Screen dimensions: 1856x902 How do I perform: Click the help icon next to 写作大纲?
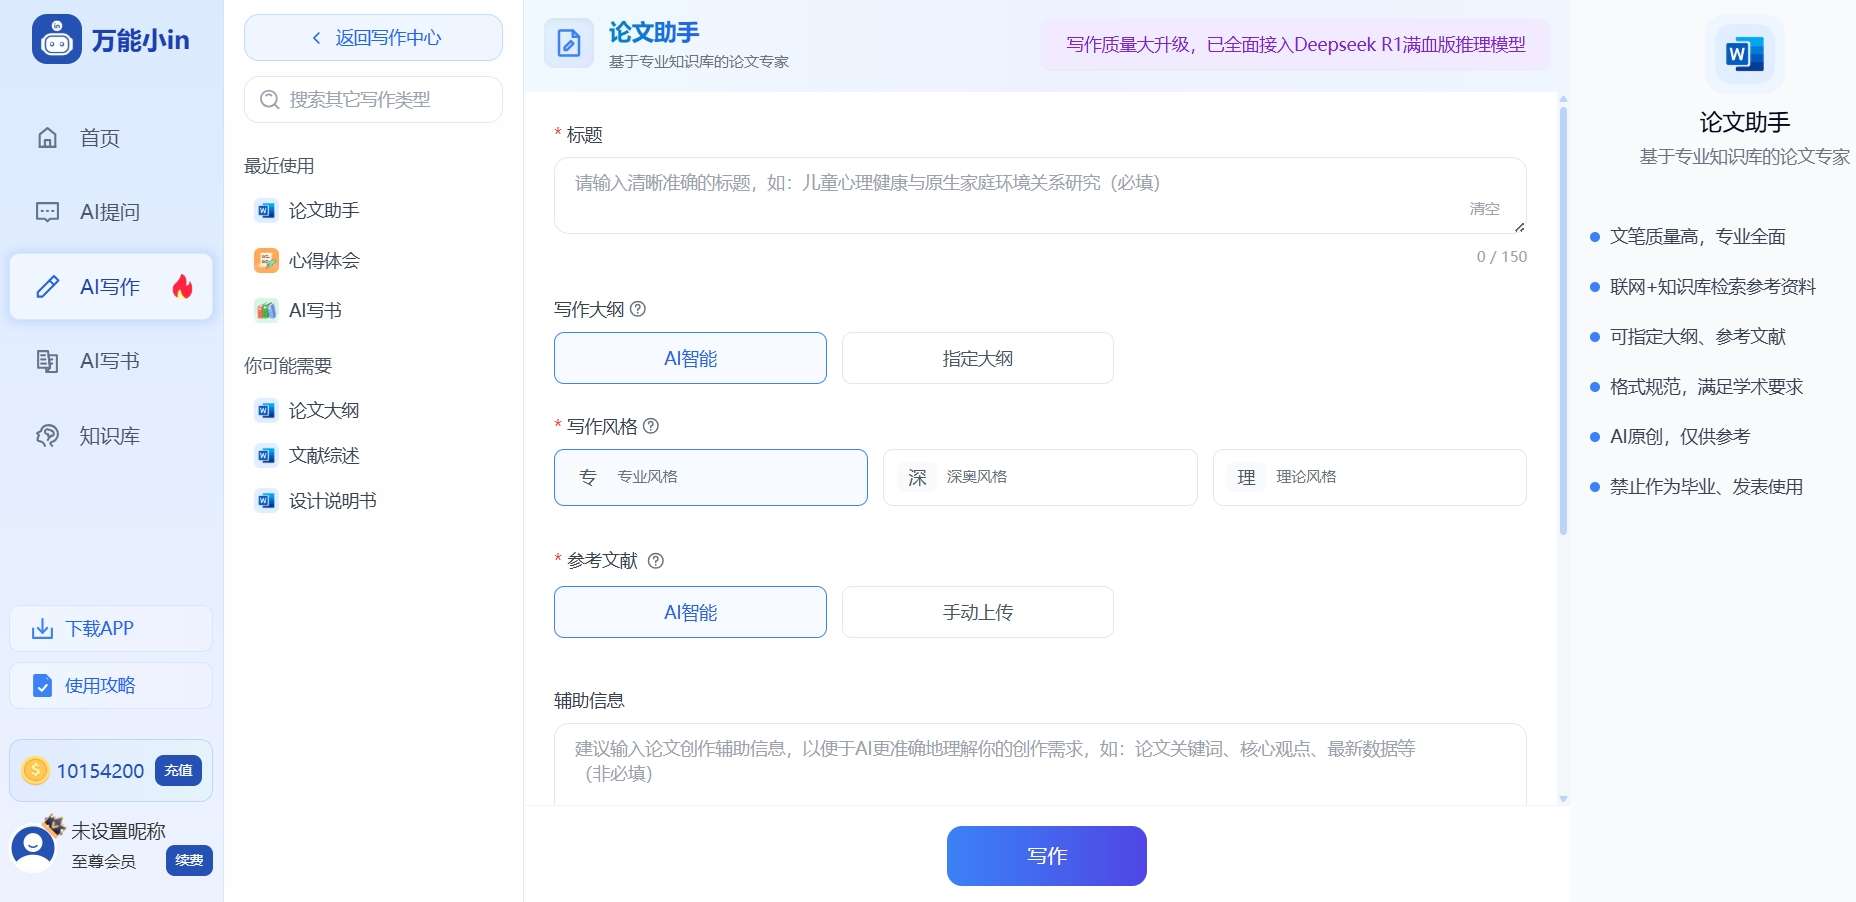click(x=638, y=309)
